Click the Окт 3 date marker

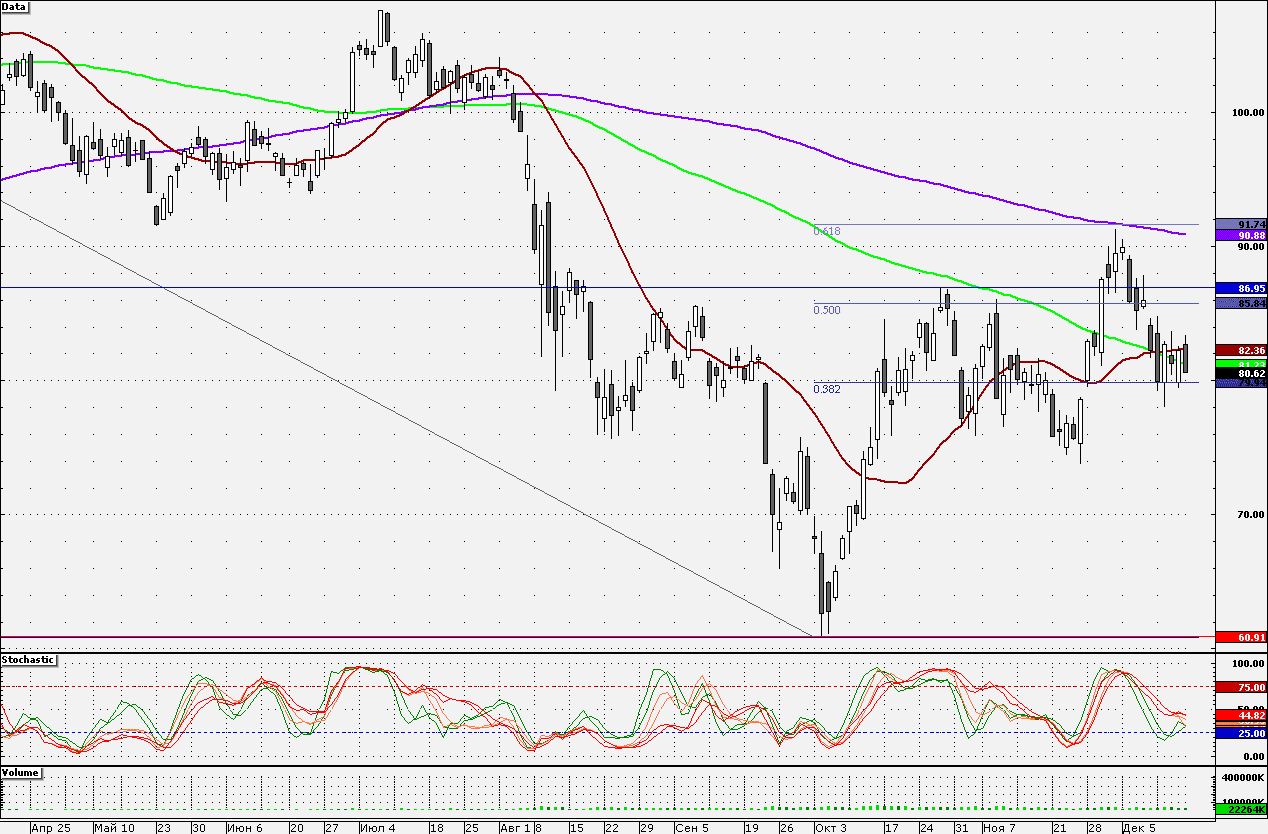830,828
